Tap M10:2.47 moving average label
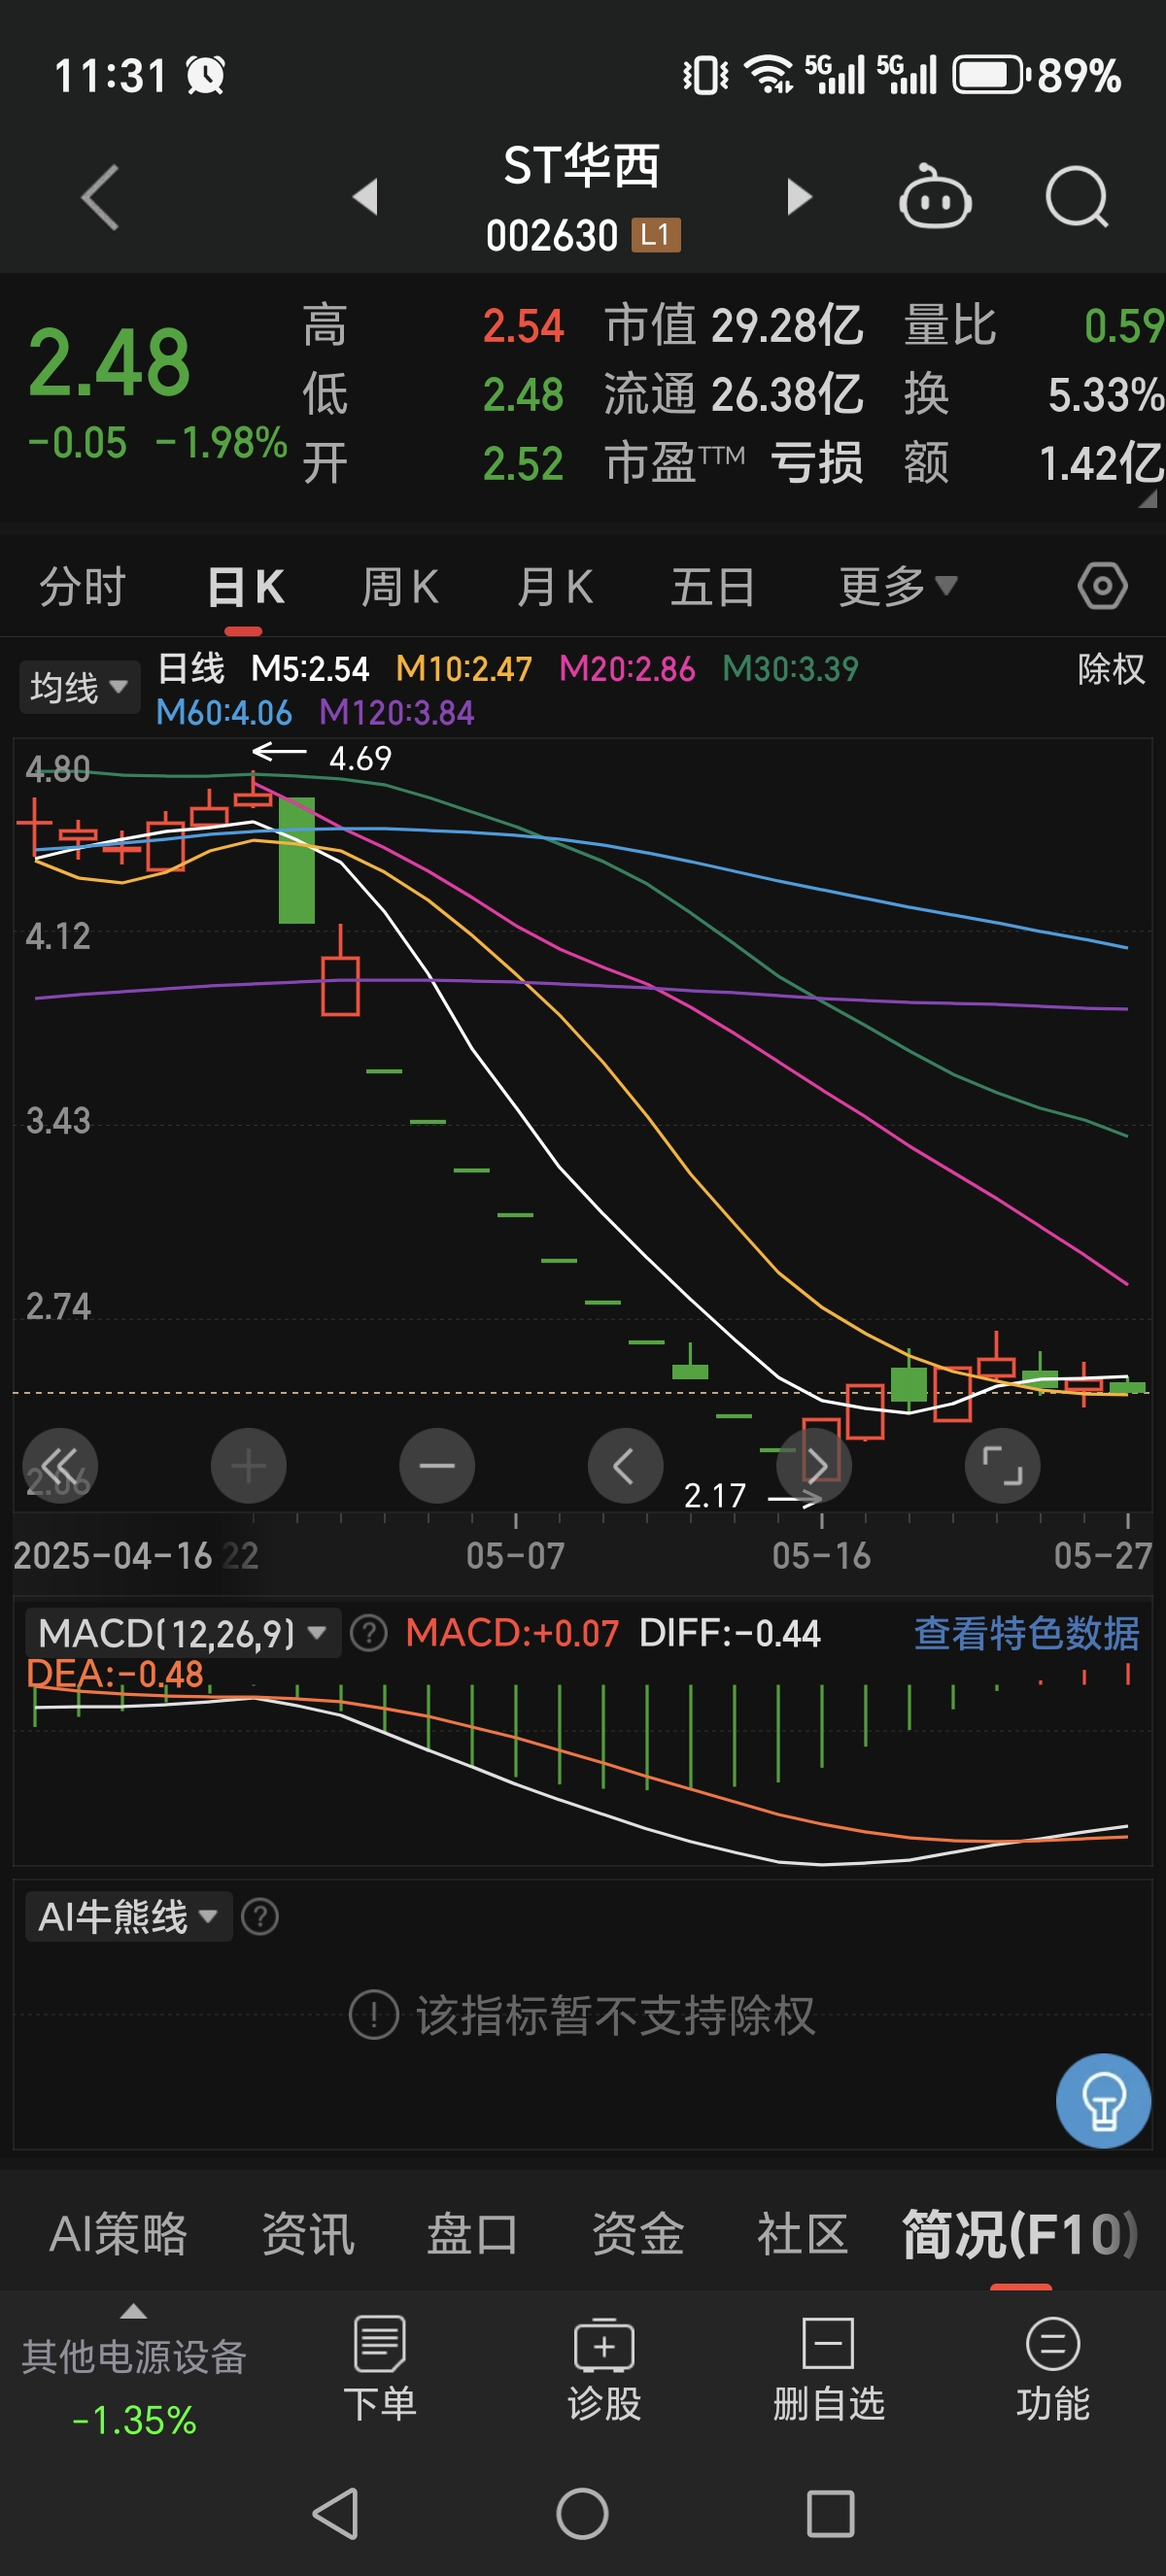 [463, 668]
